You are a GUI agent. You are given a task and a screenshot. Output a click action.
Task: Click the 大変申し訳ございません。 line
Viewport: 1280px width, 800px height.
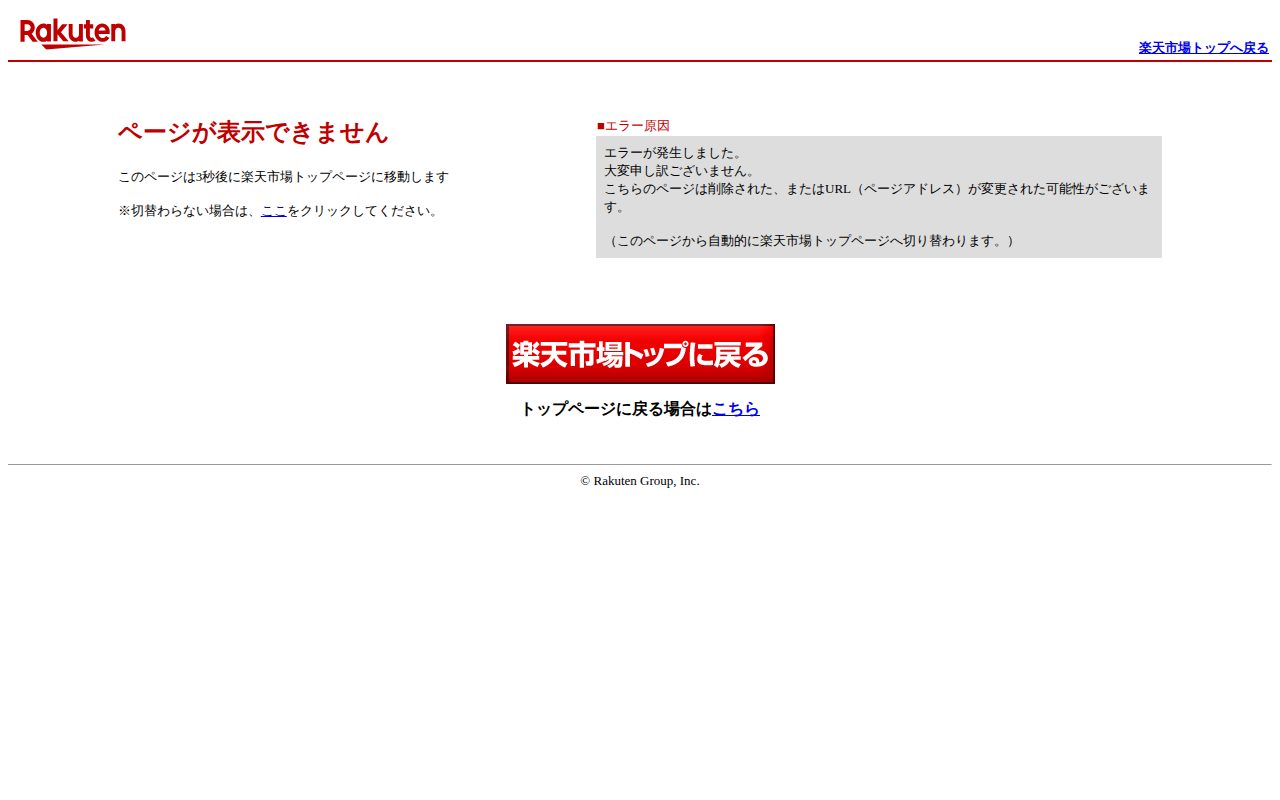[680, 171]
